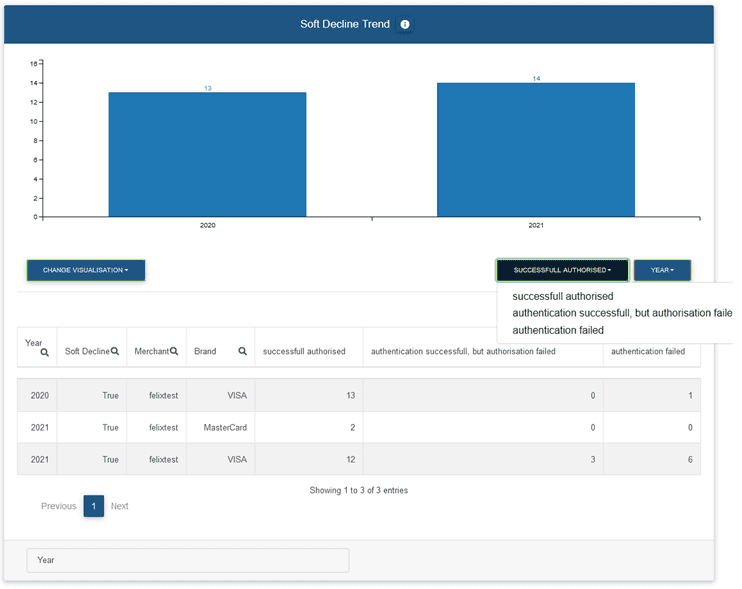This screenshot has height=589, width=742.
Task: Click the Merchant column search icon
Action: [x=174, y=351]
